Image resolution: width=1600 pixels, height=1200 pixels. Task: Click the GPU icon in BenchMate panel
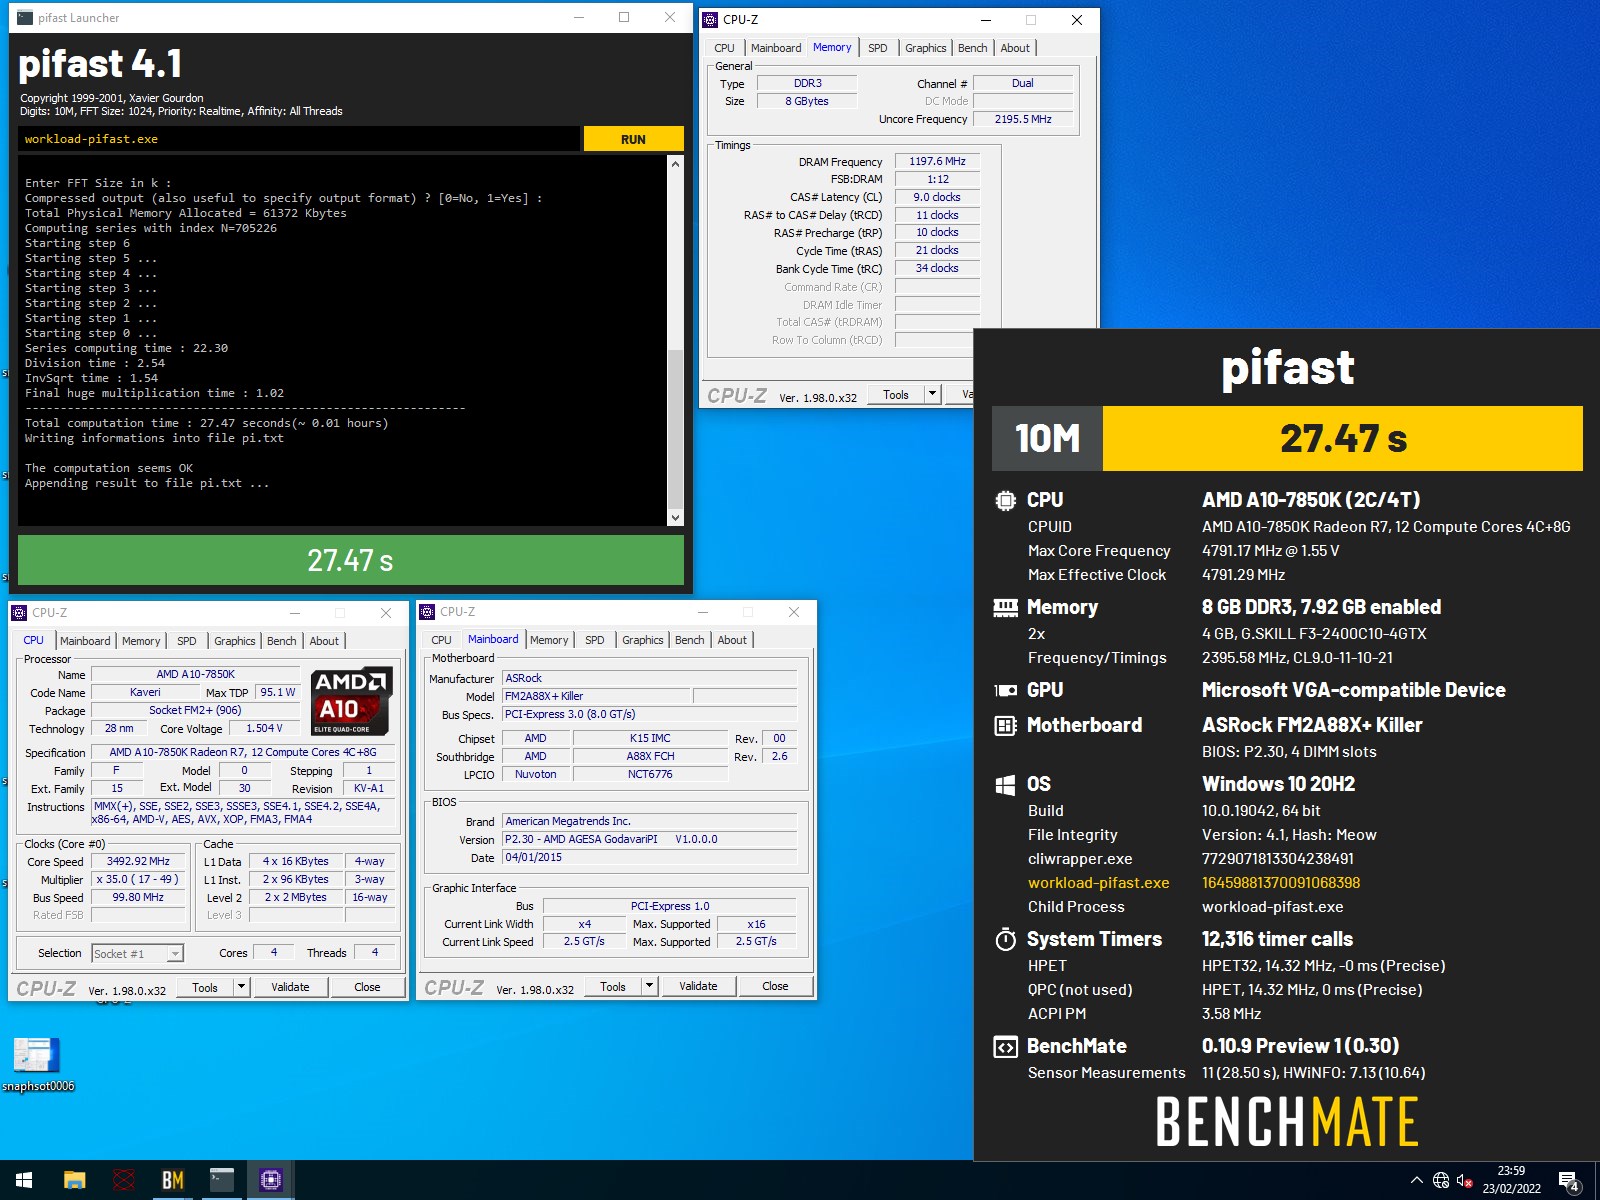tap(1005, 690)
